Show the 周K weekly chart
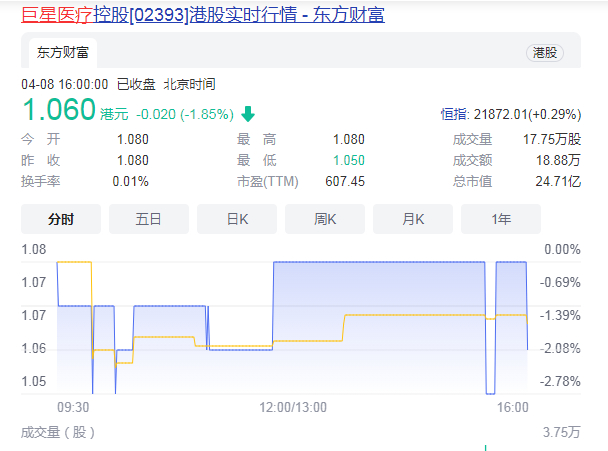The image size is (608, 451). pos(325,219)
